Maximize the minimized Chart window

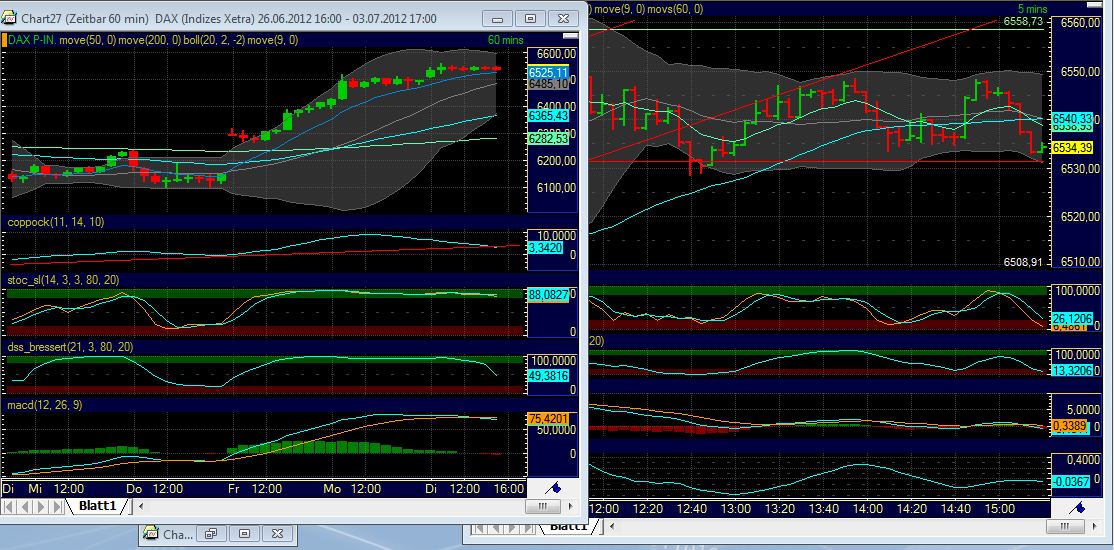pos(243,534)
